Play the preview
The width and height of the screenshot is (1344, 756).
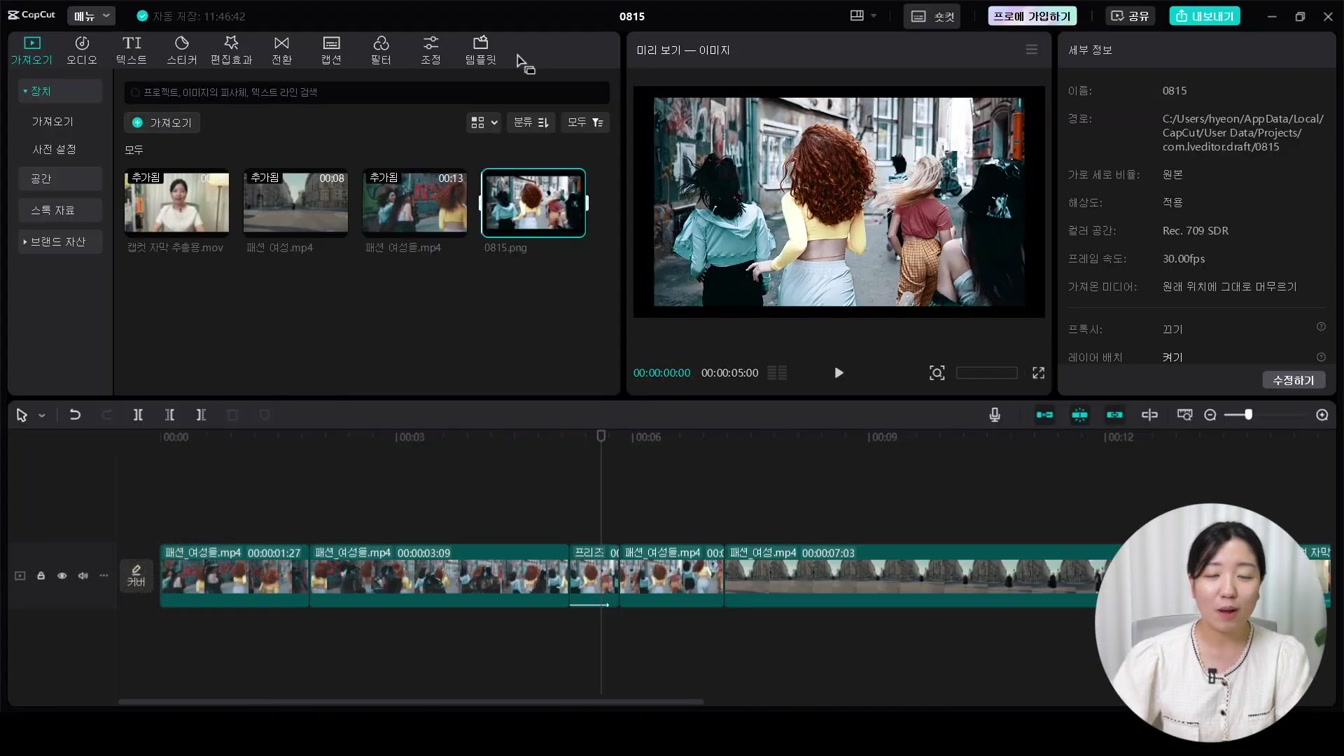click(839, 373)
